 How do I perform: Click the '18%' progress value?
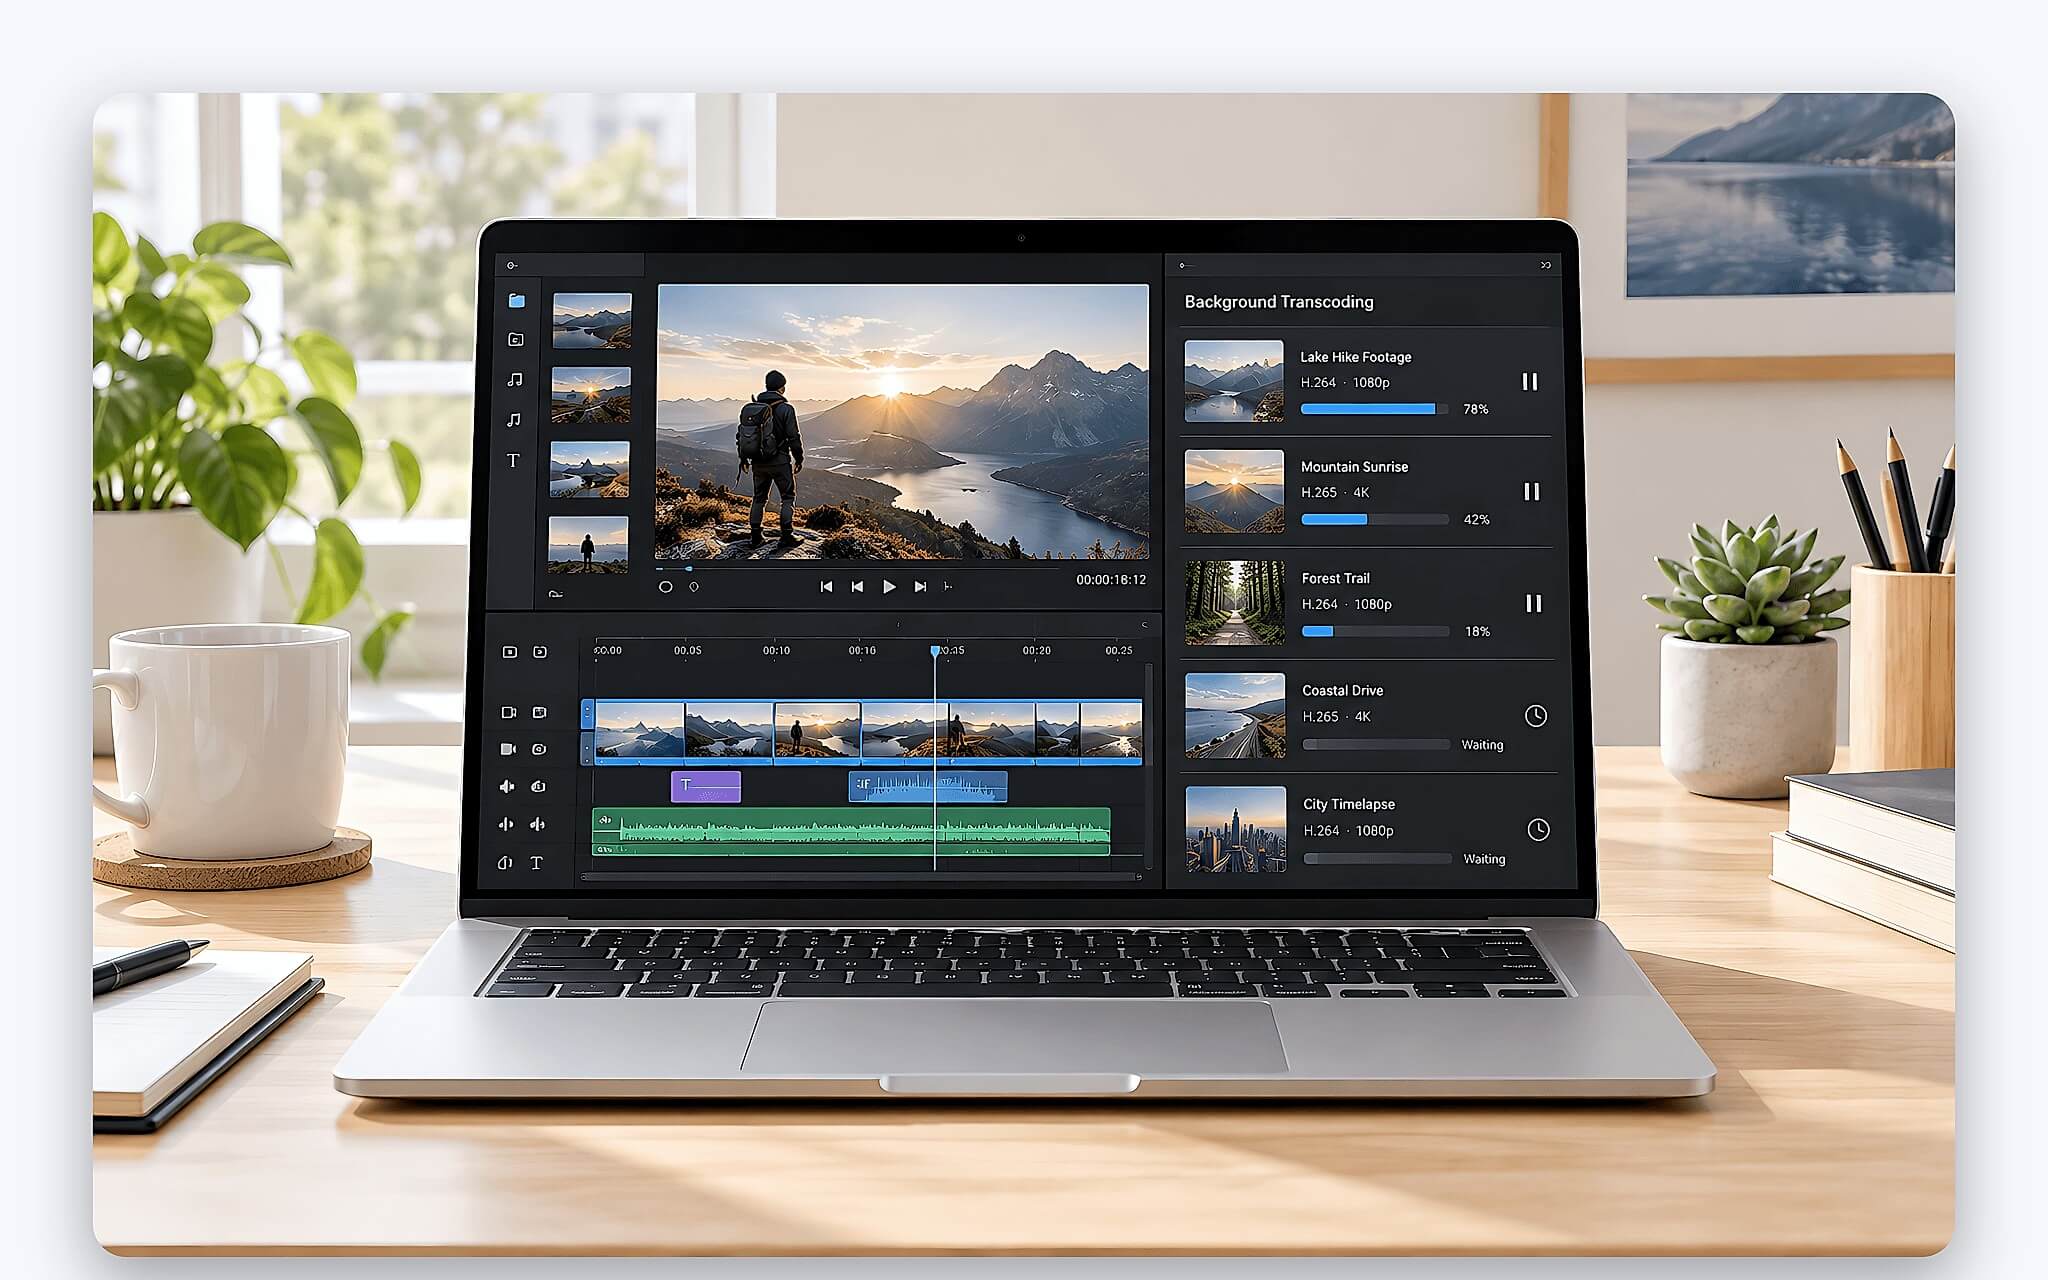(1478, 632)
